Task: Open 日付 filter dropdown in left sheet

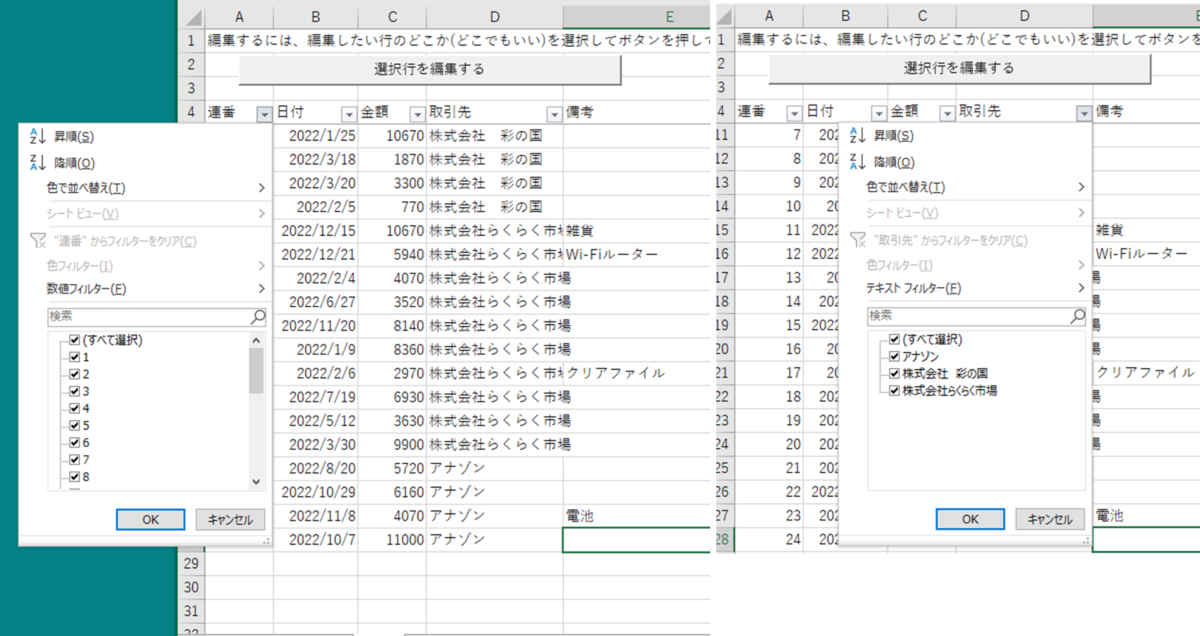Action: [x=349, y=114]
